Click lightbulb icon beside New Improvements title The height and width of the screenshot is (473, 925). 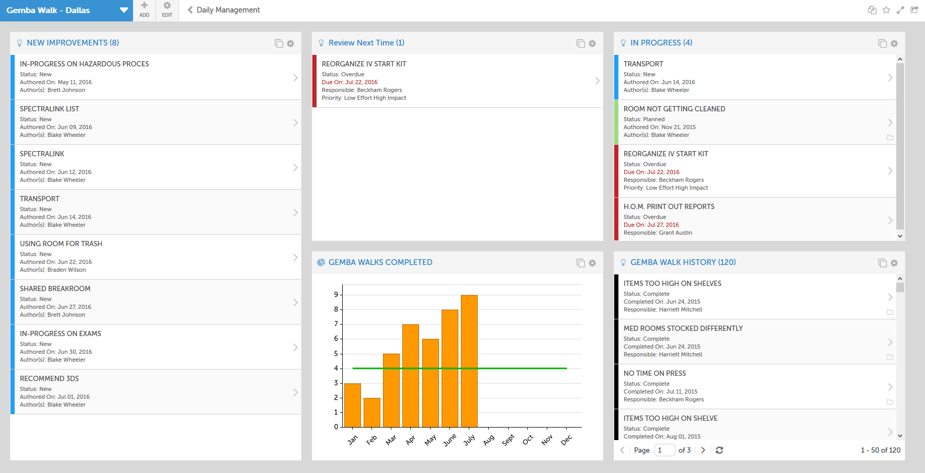[19, 43]
